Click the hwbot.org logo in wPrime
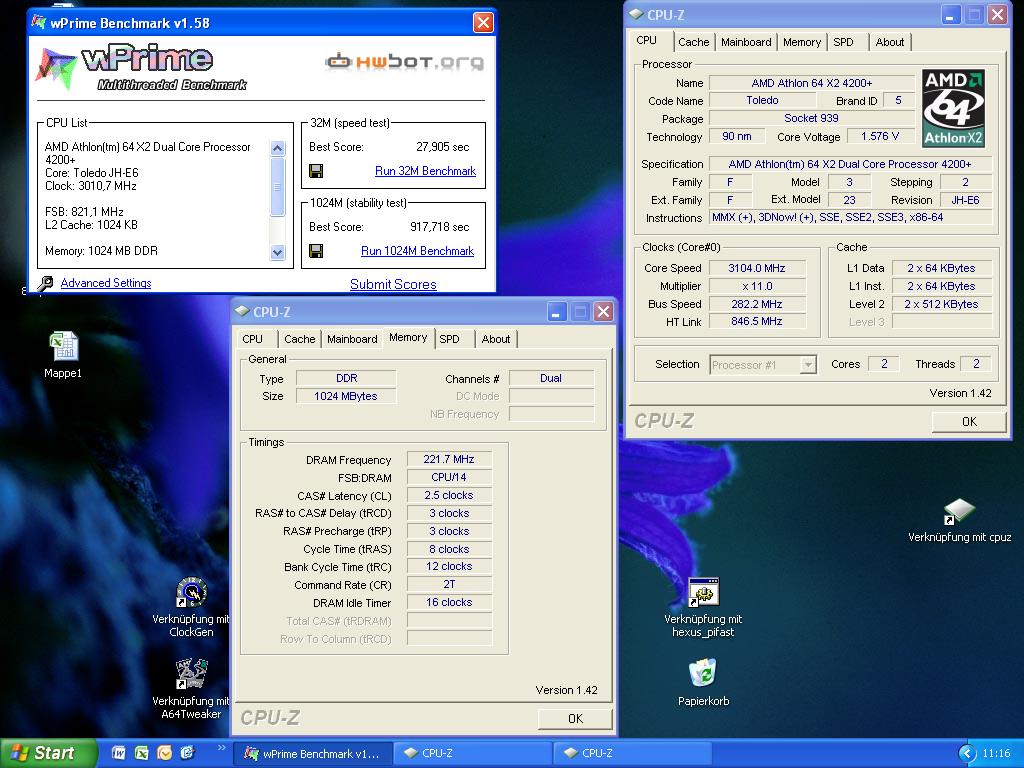 (405, 61)
